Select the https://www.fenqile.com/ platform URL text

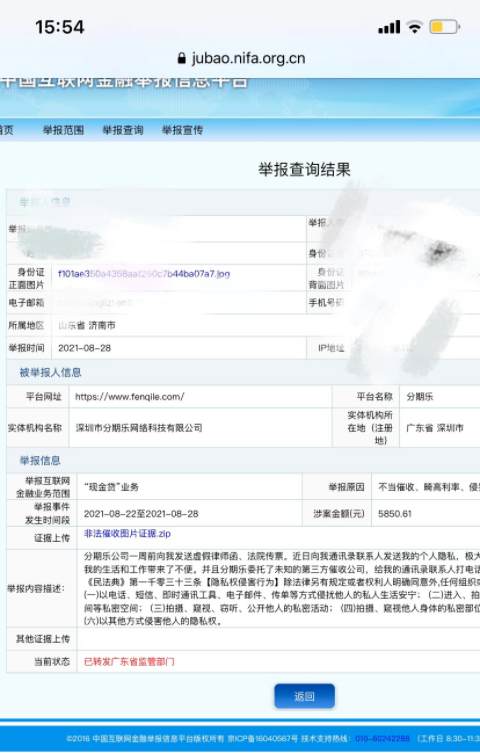(130, 397)
